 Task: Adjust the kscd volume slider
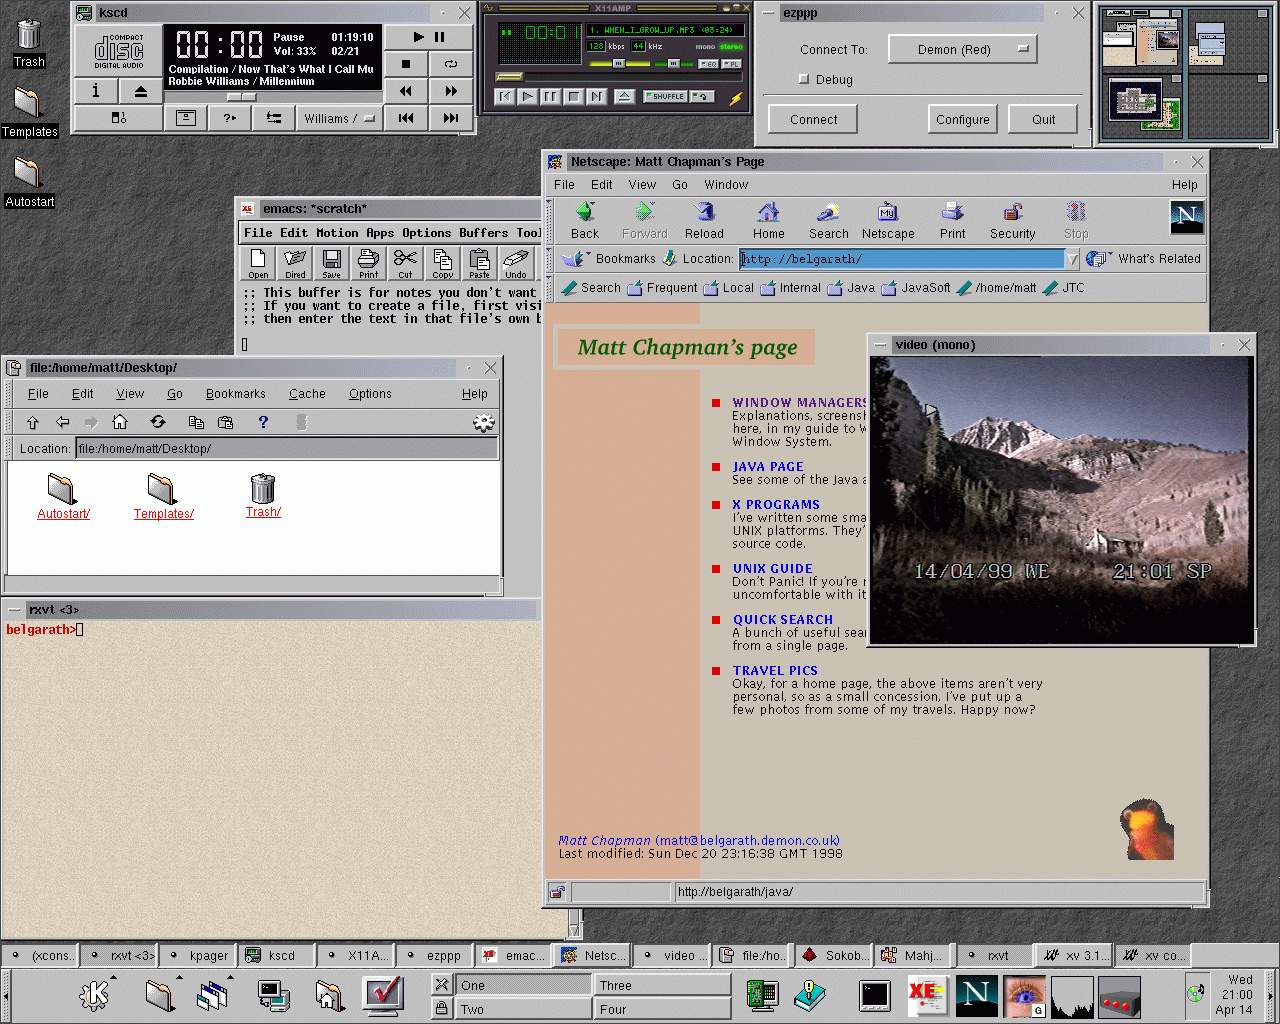241,97
